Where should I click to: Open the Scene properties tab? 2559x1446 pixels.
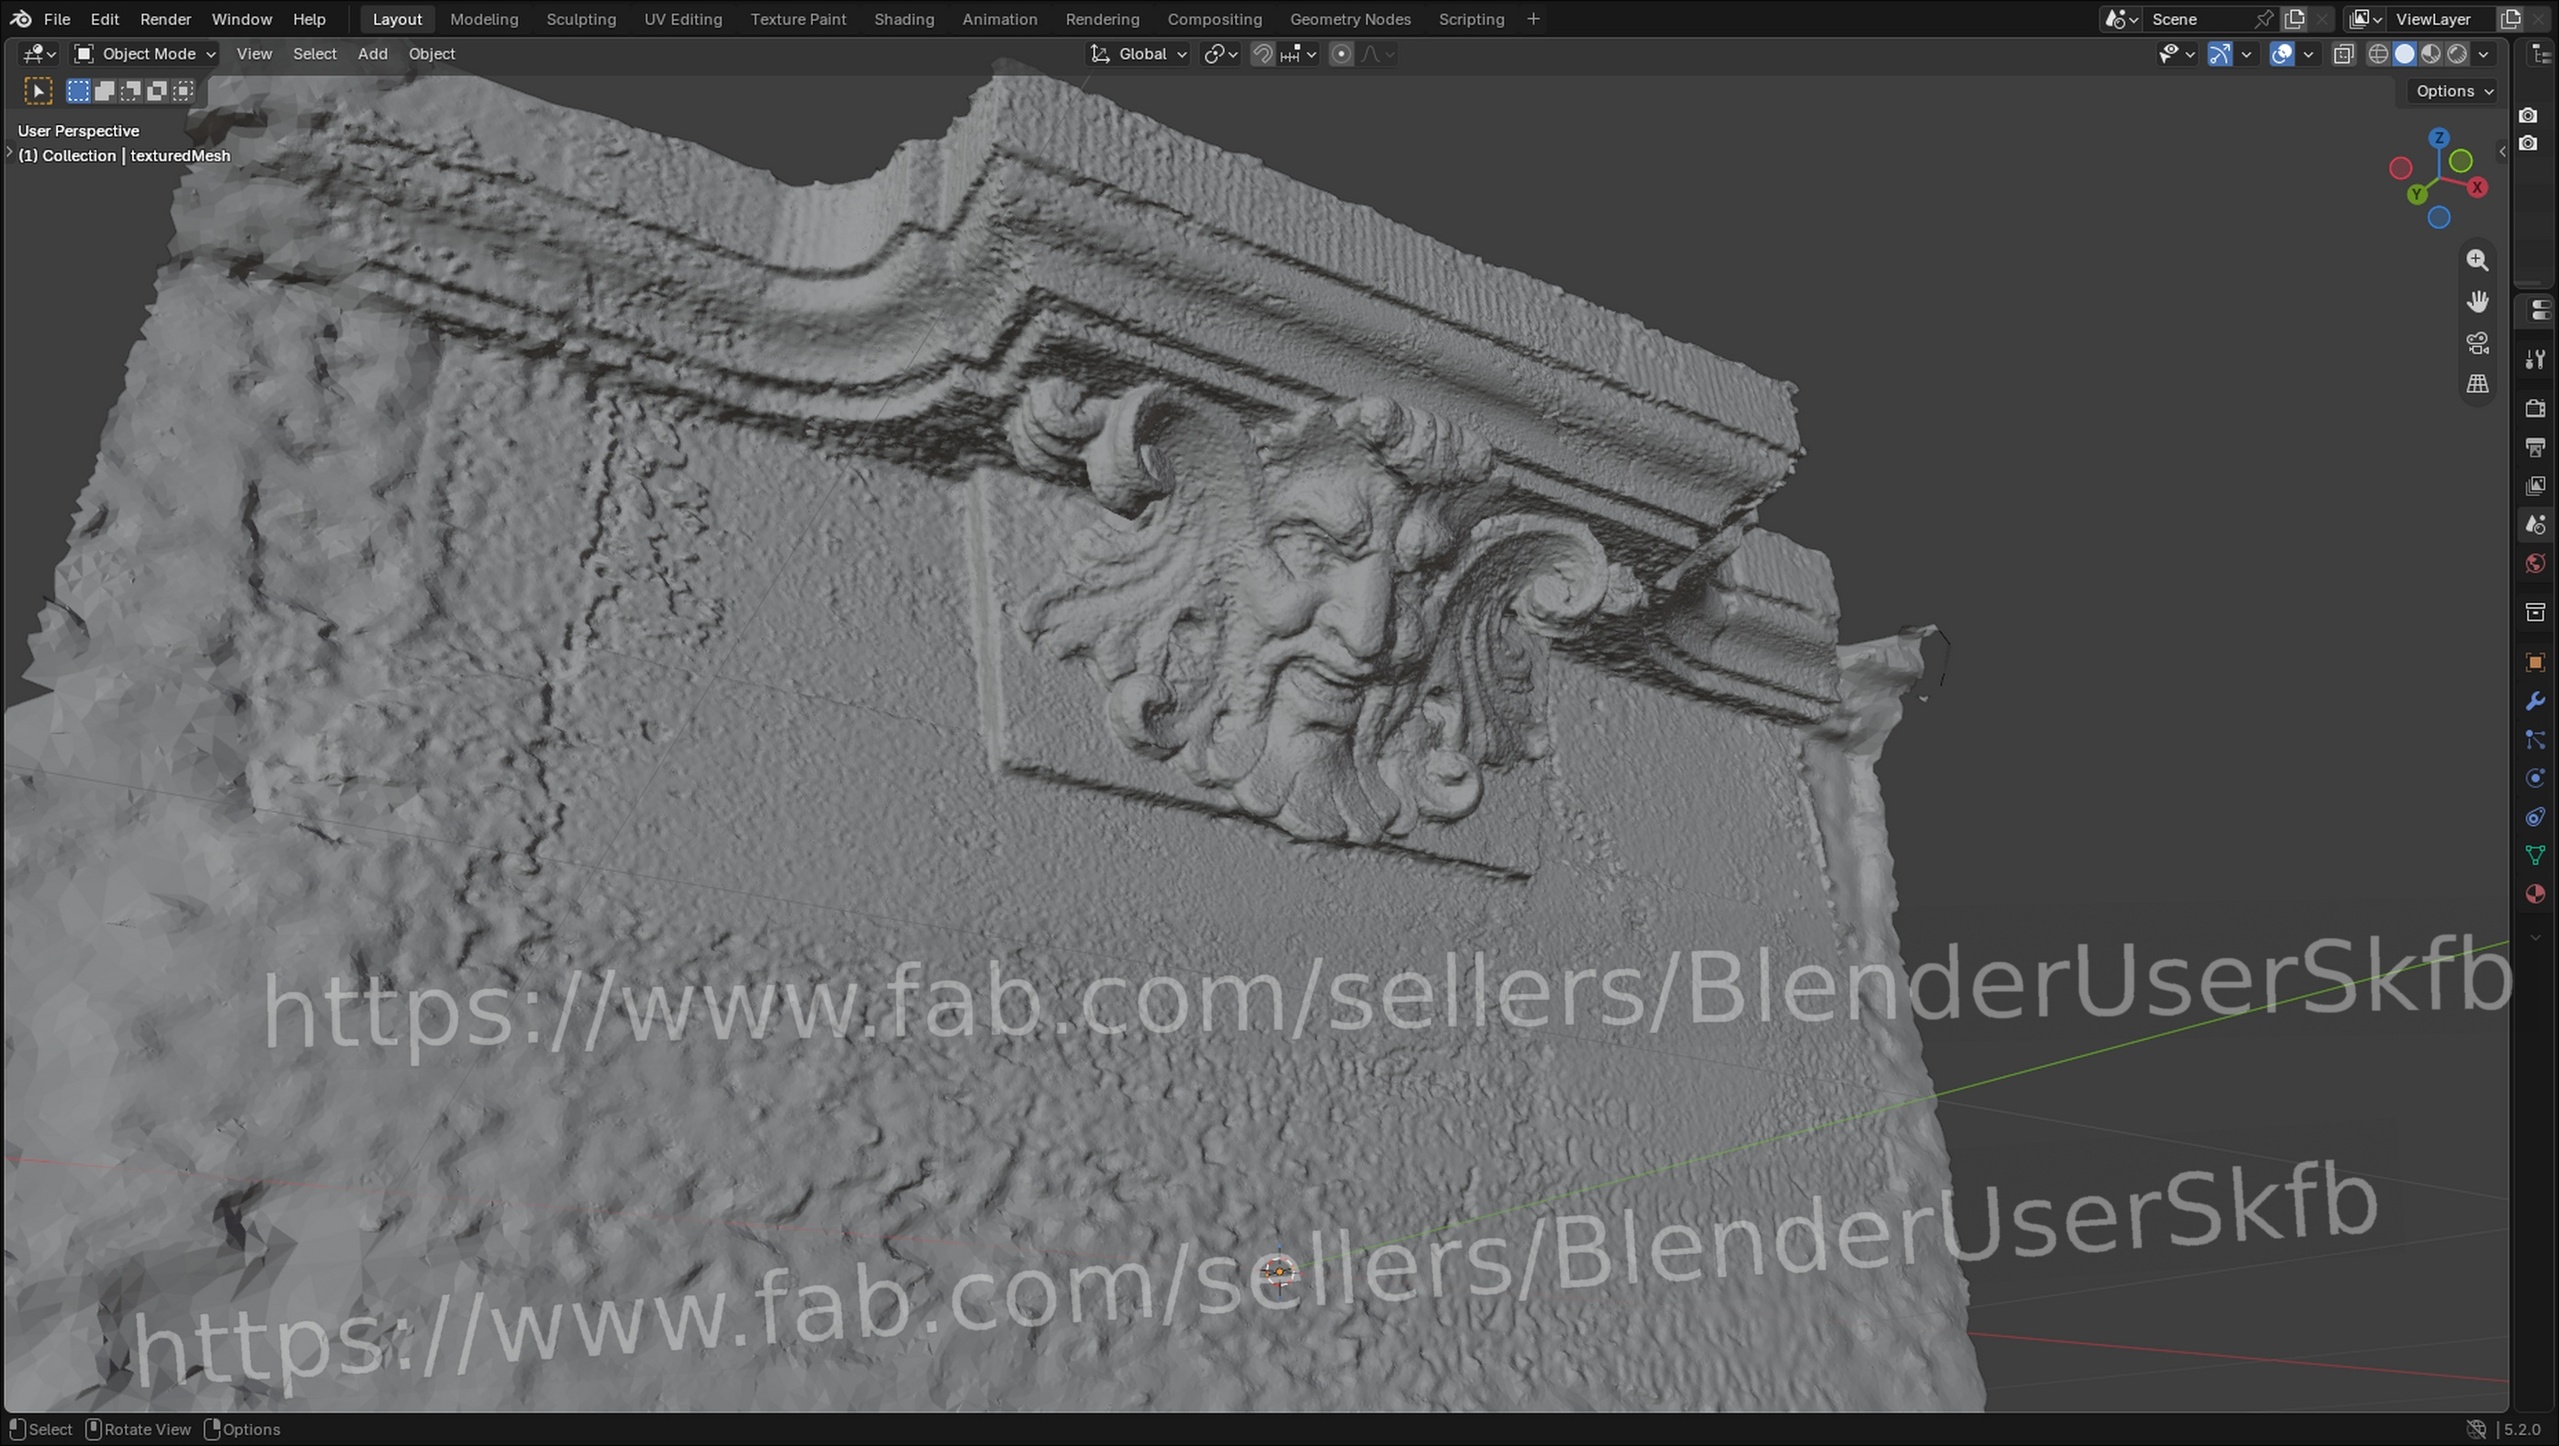click(x=2534, y=525)
